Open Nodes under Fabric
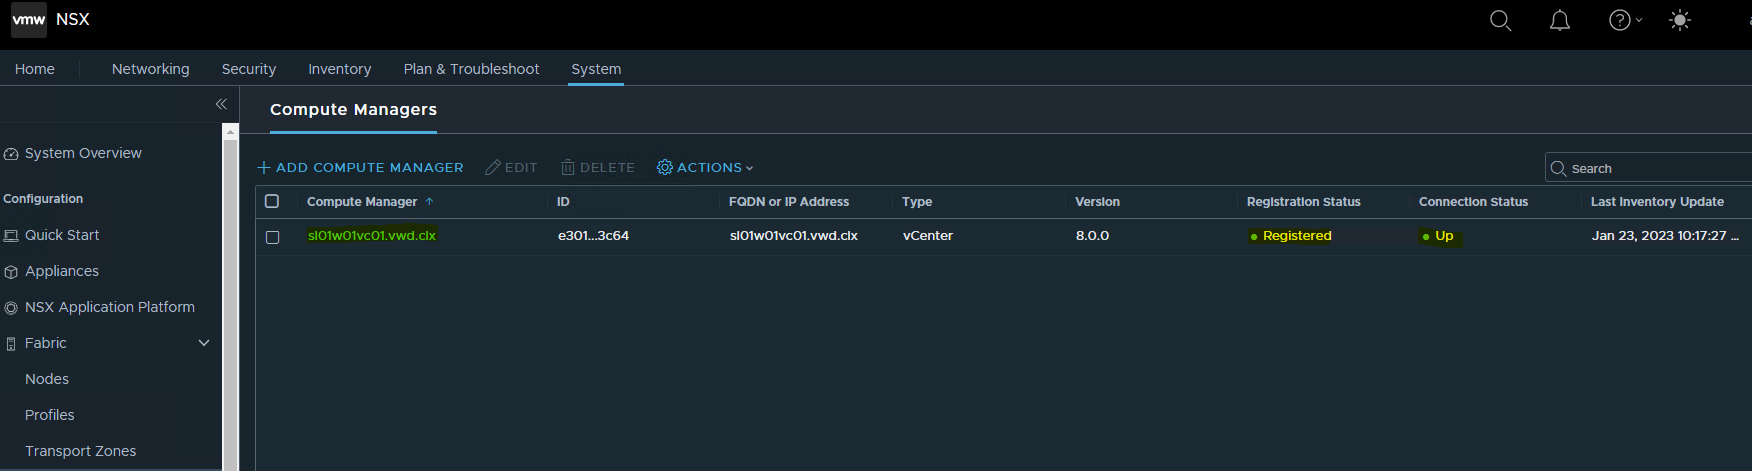The image size is (1752, 471). 47,379
